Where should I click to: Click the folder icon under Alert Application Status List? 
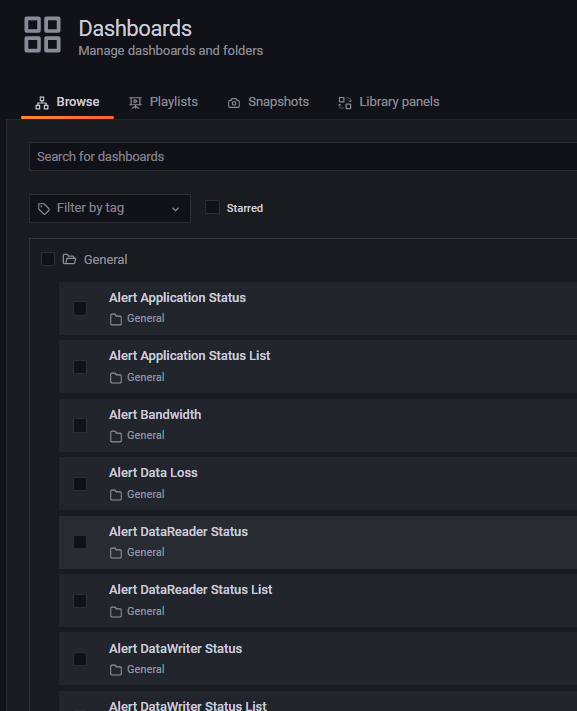pos(116,378)
